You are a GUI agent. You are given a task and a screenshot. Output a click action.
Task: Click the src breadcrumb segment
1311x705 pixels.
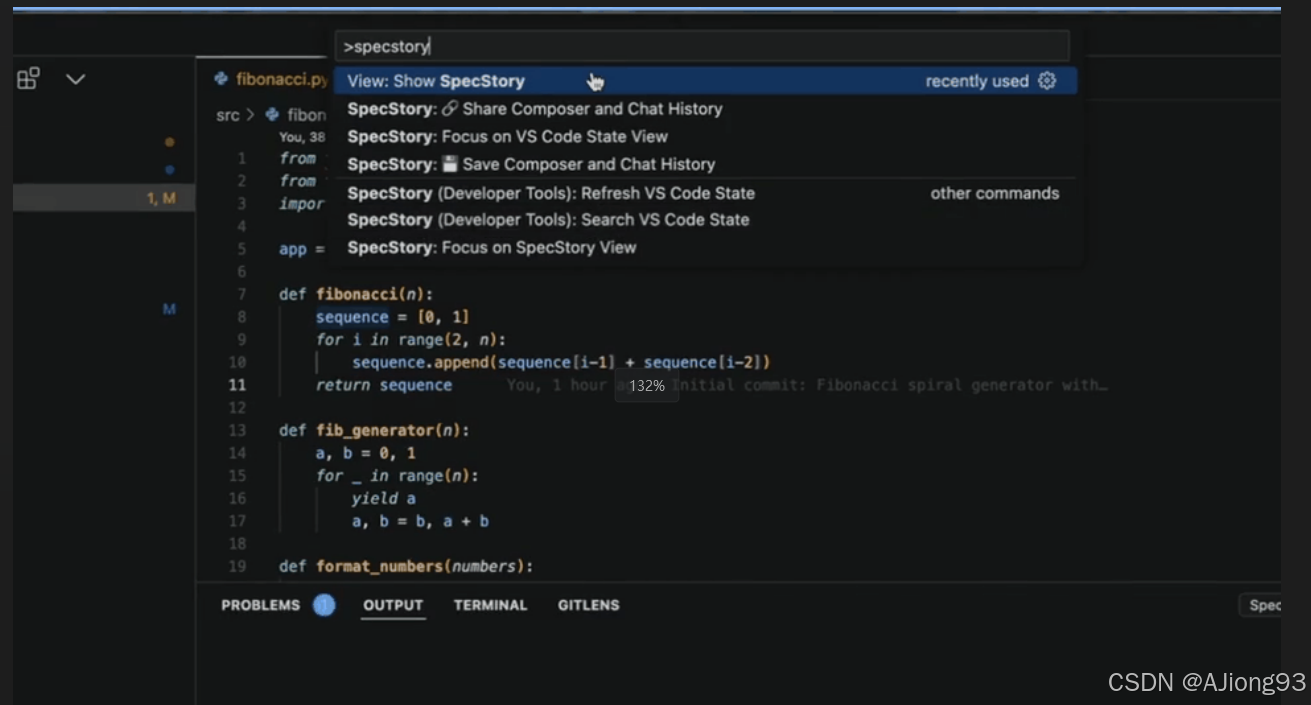tap(228, 115)
